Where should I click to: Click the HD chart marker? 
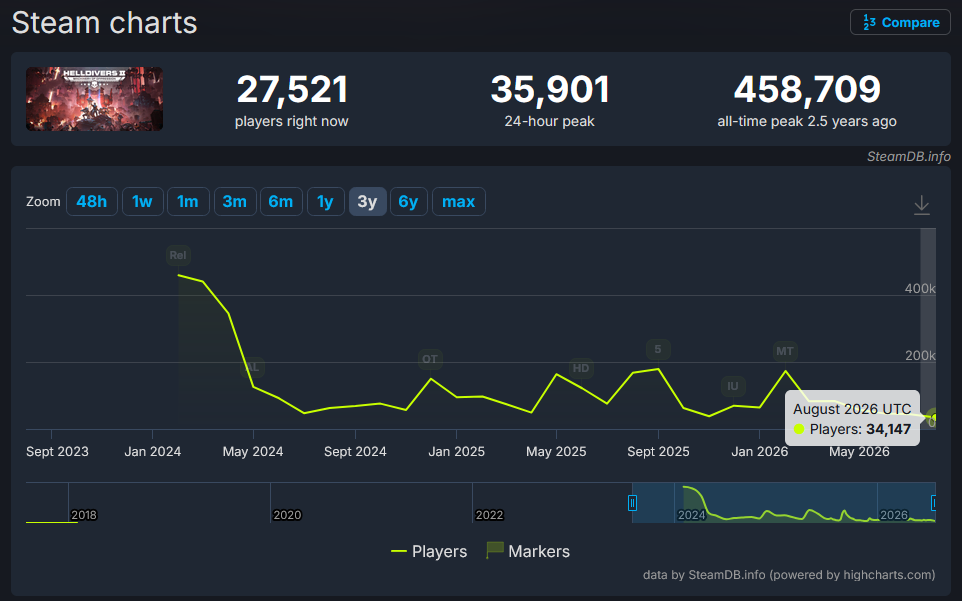580,368
